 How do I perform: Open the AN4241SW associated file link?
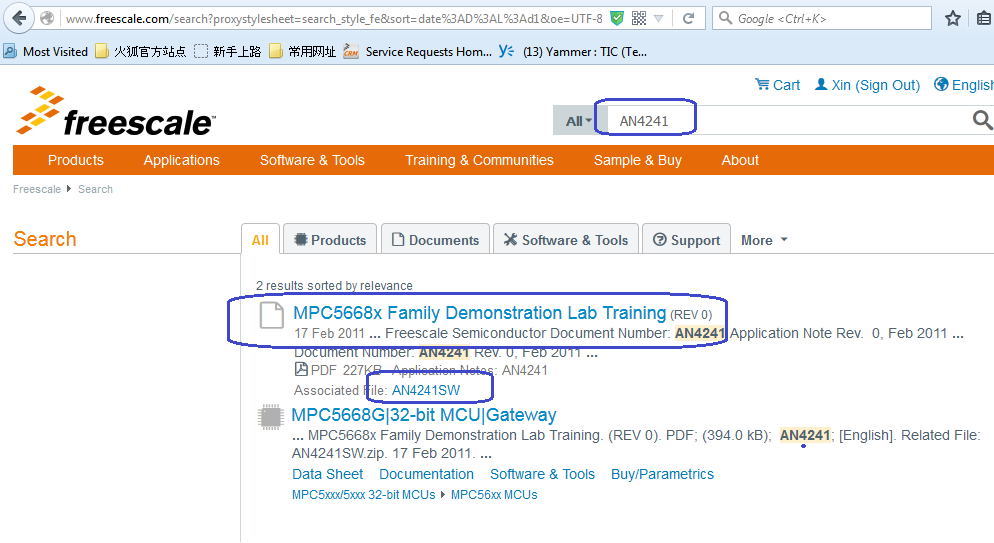coord(426,390)
